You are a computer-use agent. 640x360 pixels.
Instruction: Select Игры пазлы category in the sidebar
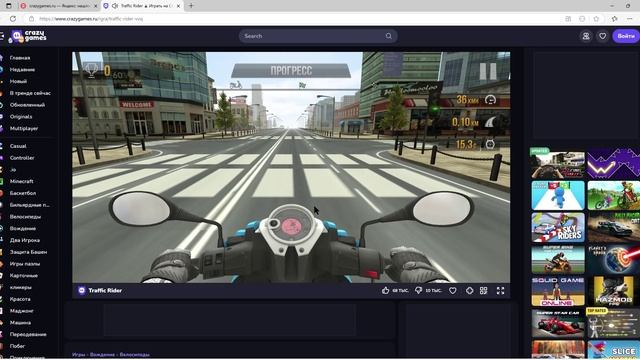tap(25, 264)
